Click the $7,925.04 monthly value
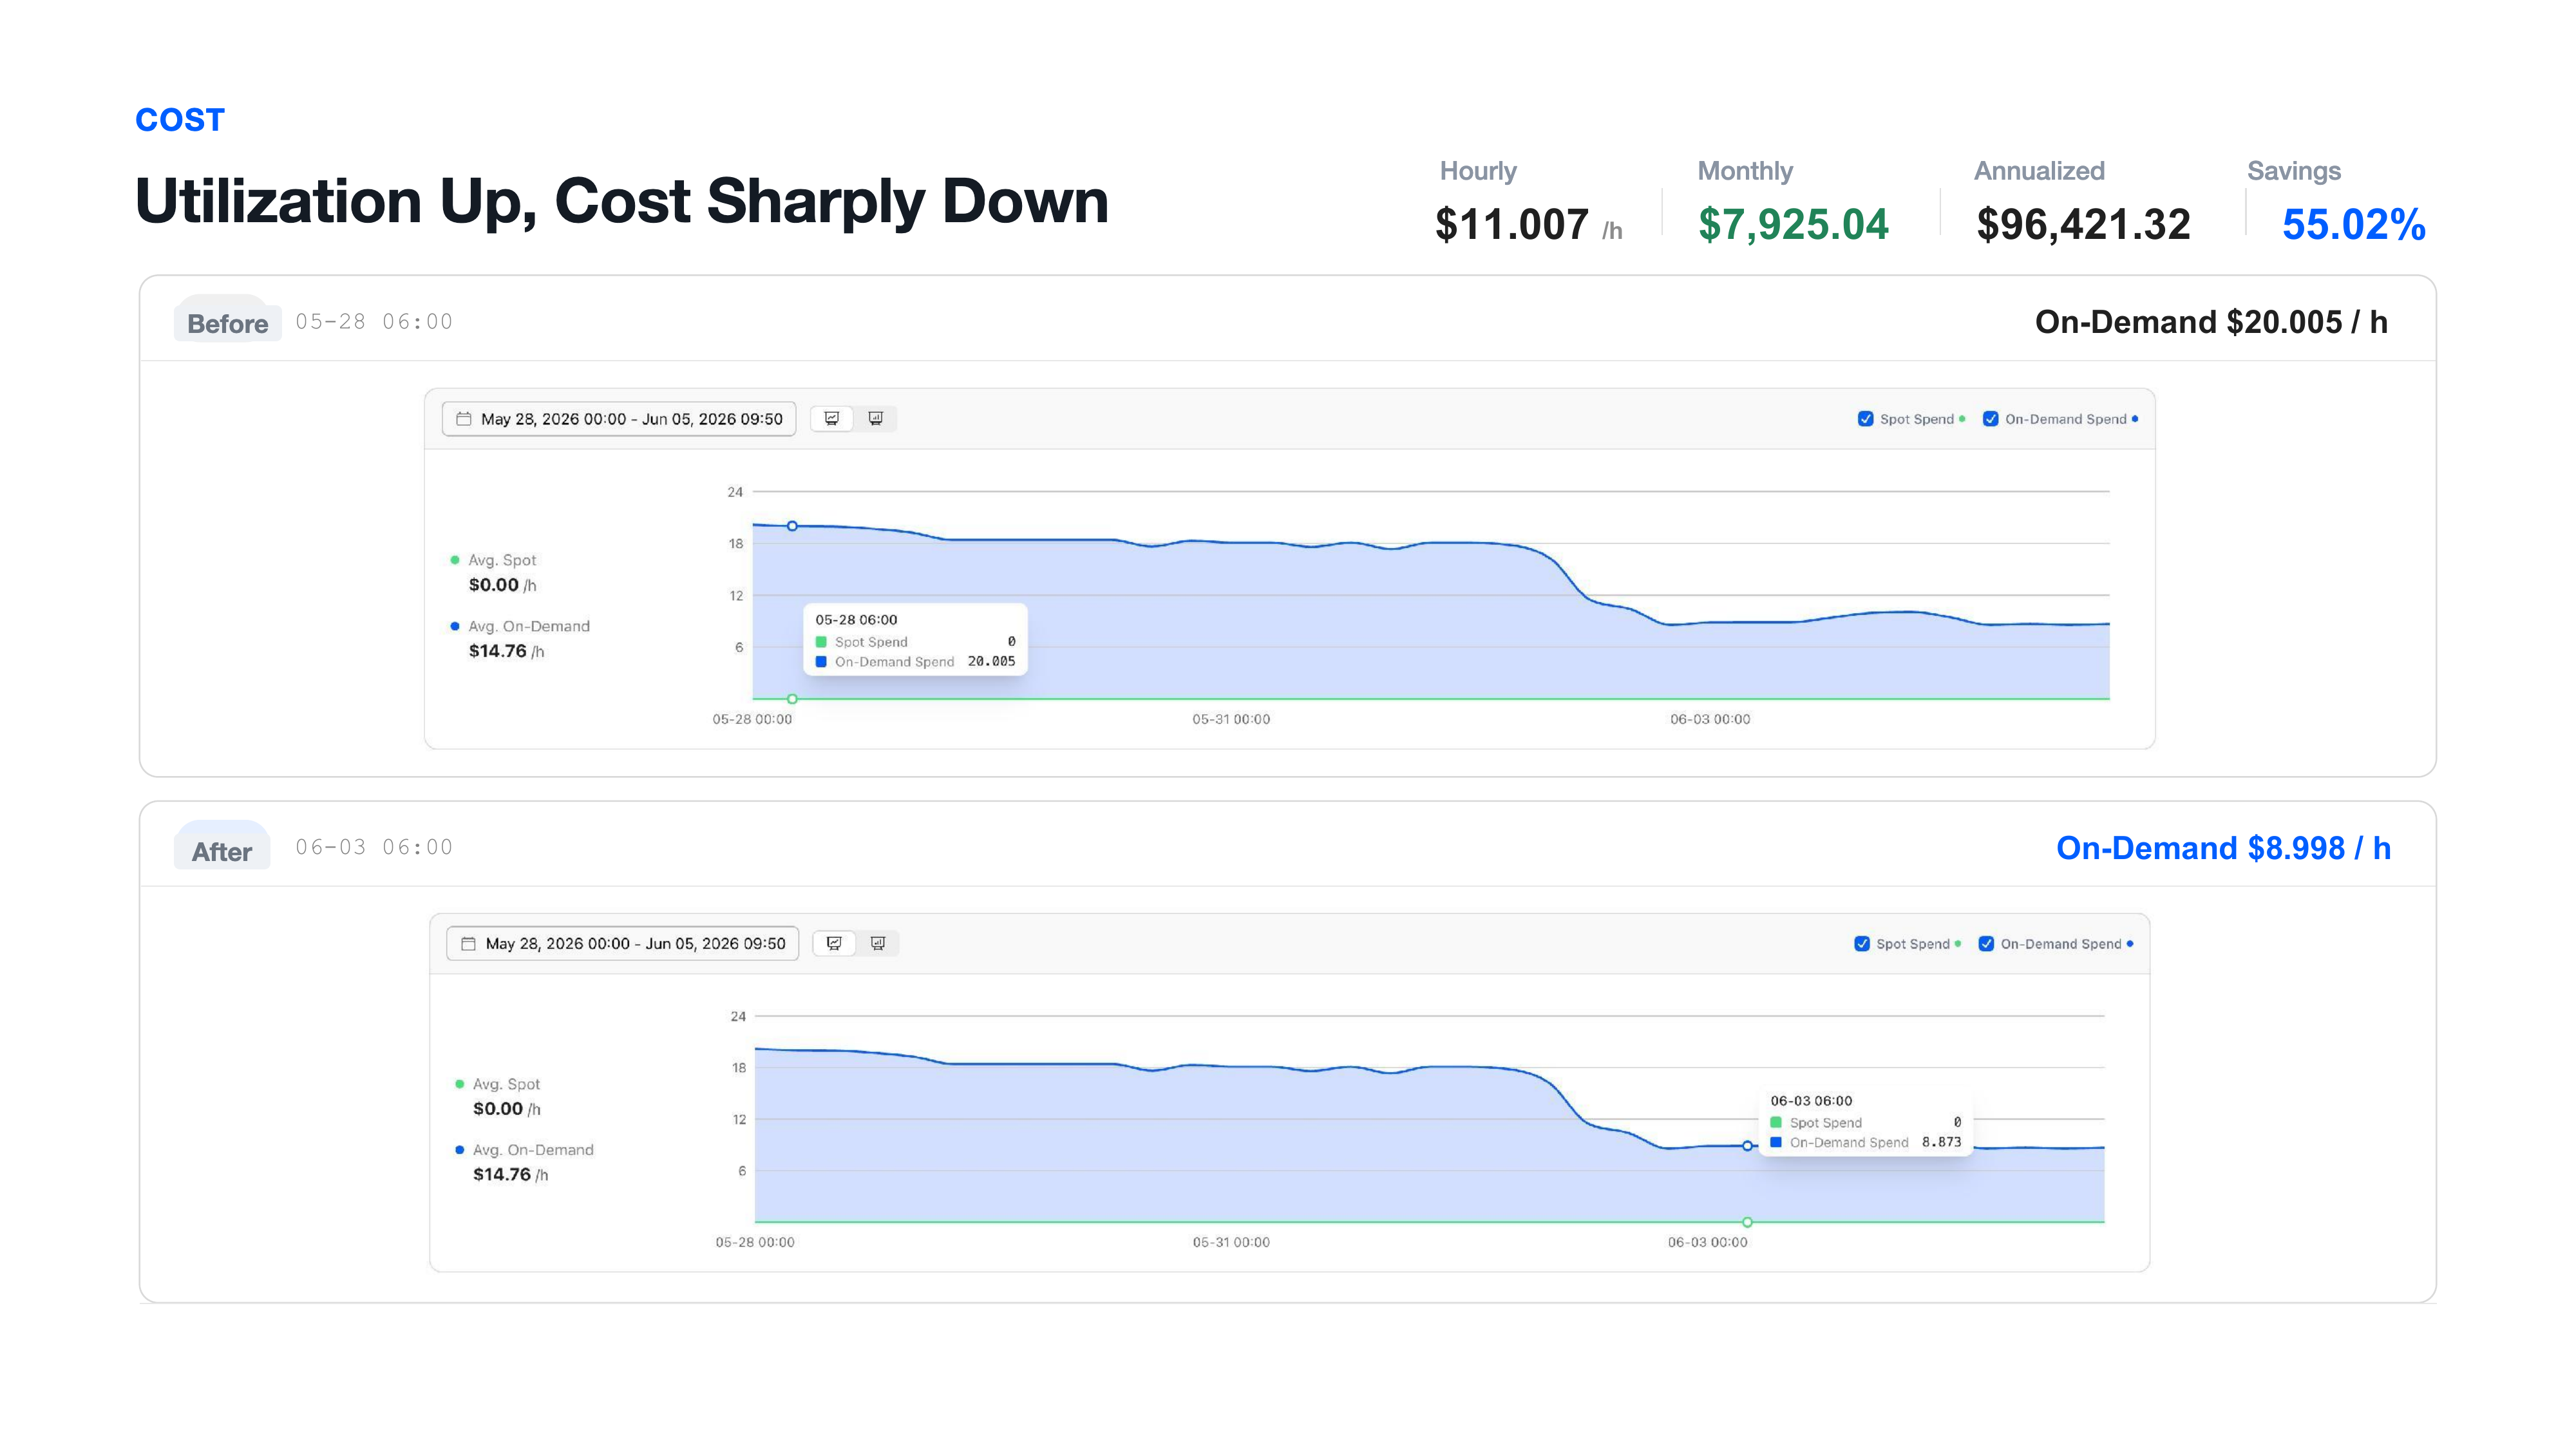Screen dimensions: 2576x1449 coord(1793,224)
